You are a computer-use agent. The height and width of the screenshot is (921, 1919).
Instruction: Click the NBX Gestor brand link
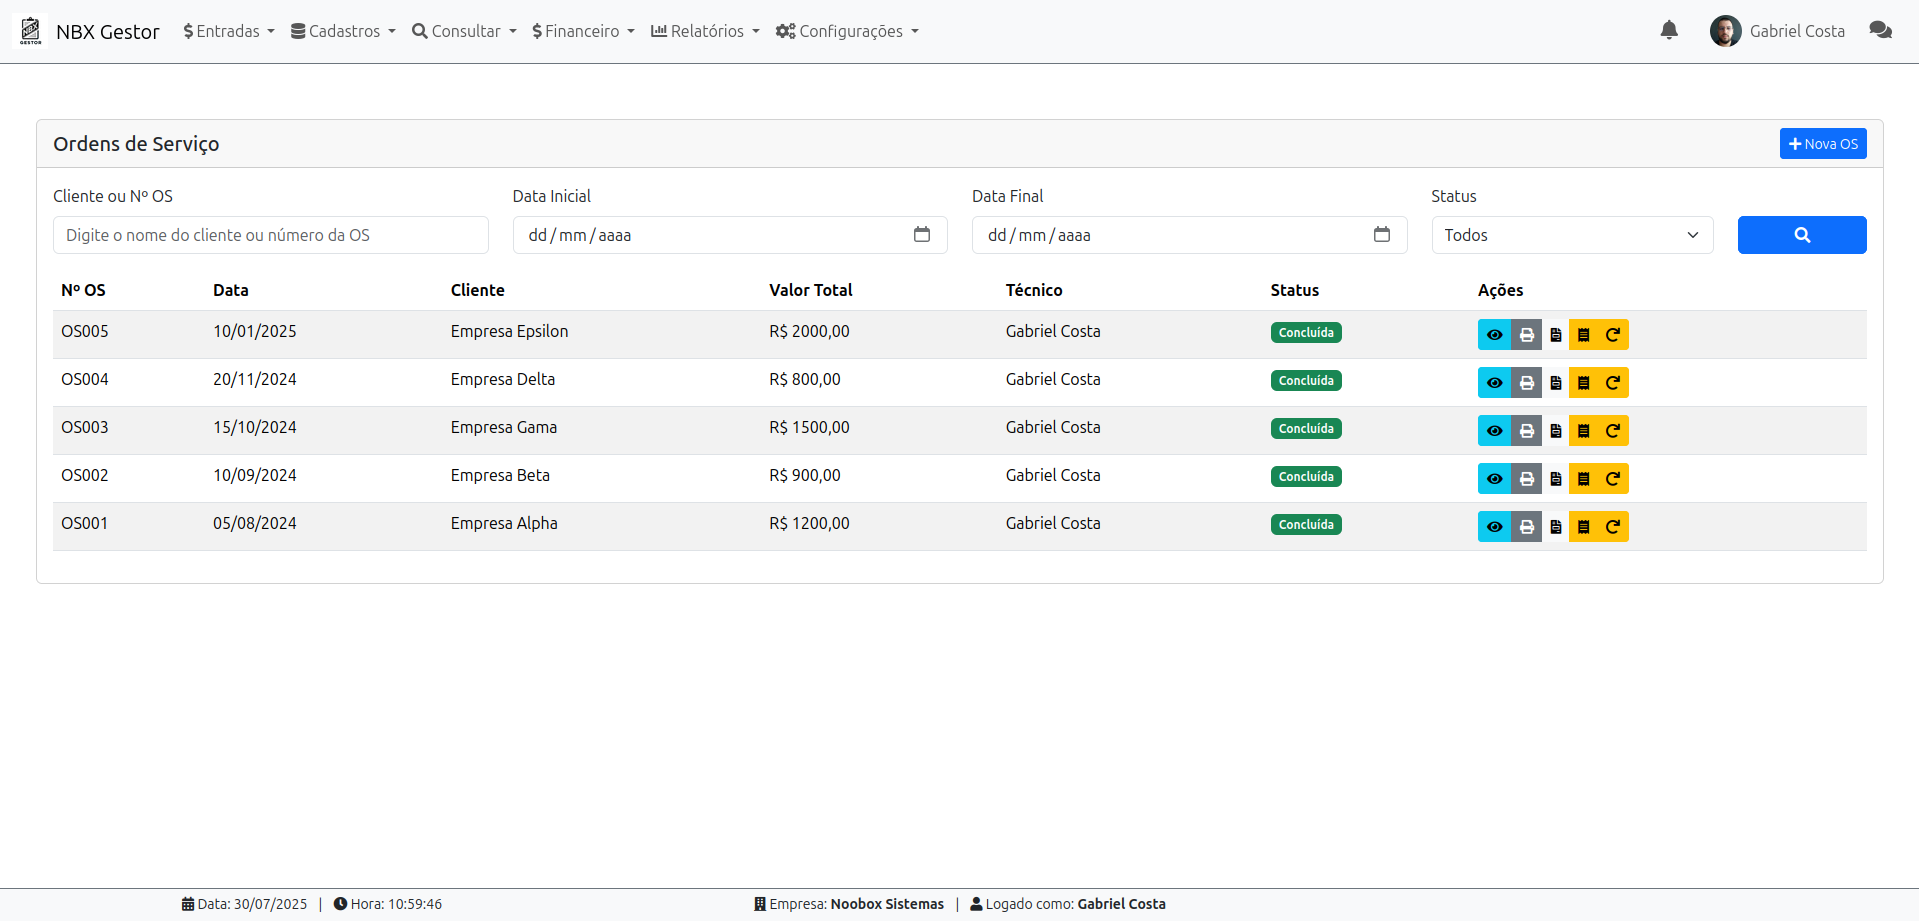pyautogui.click(x=107, y=32)
